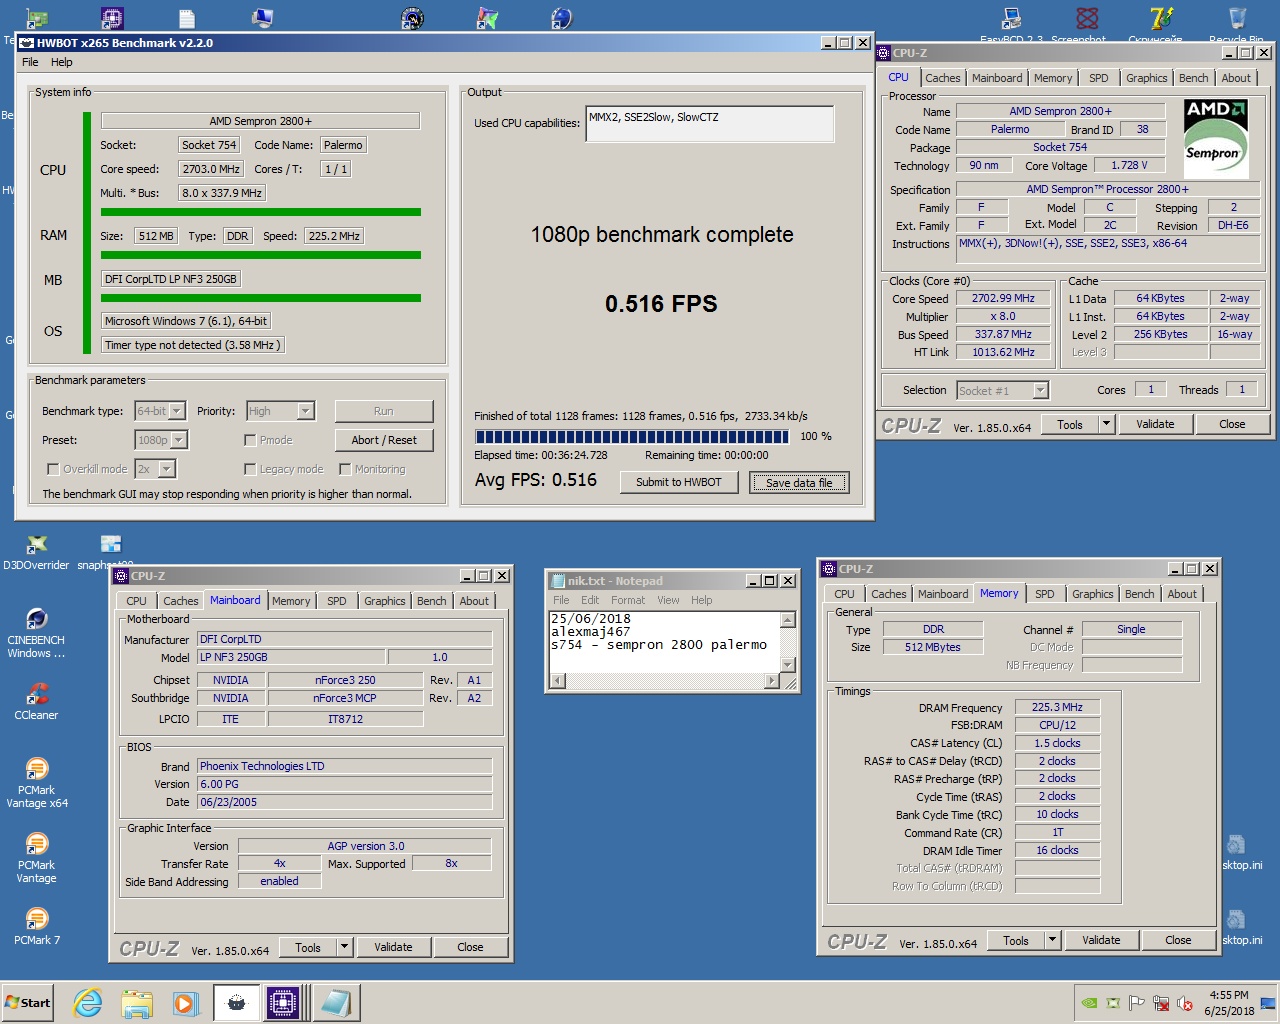Open the Action Center flag tray icon
Screen dimensions: 1280x1024
[1137, 1003]
